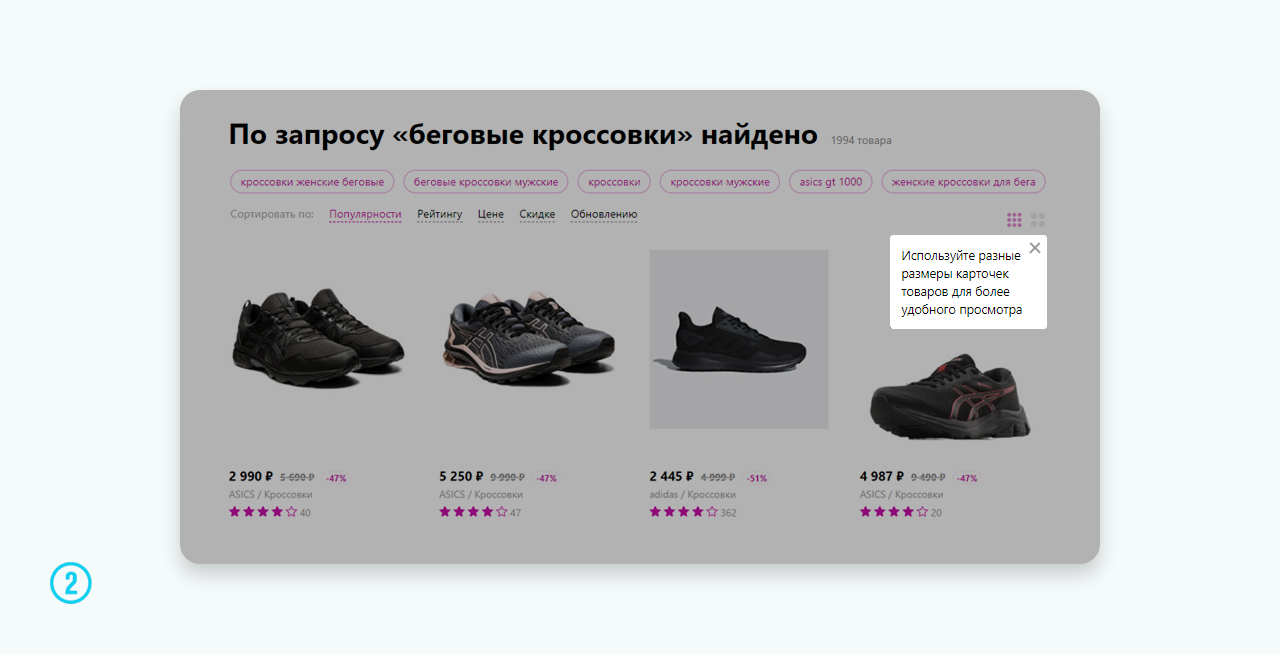This screenshot has height=654, width=1280.
Task: Click the star rating with 362 reviews
Action: click(684, 512)
